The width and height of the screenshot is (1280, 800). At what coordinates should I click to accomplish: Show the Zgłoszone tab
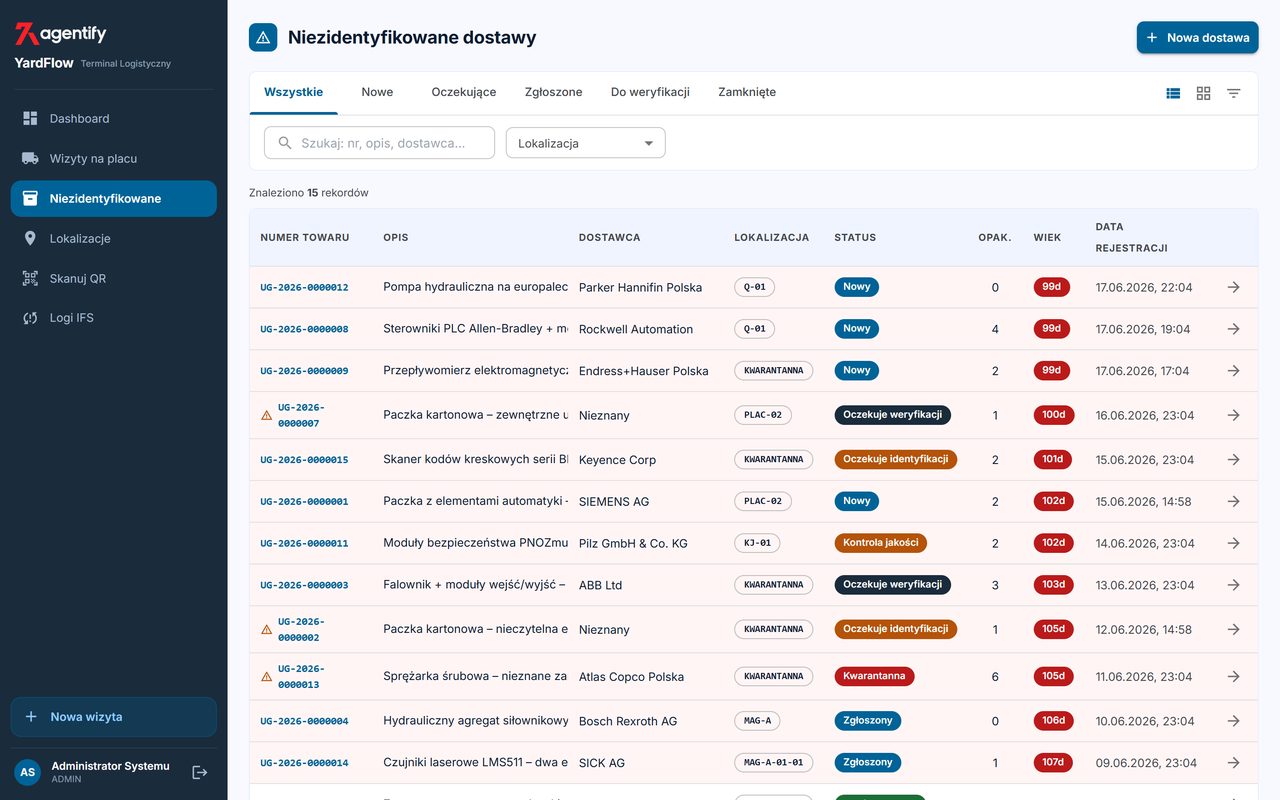pyautogui.click(x=553, y=92)
